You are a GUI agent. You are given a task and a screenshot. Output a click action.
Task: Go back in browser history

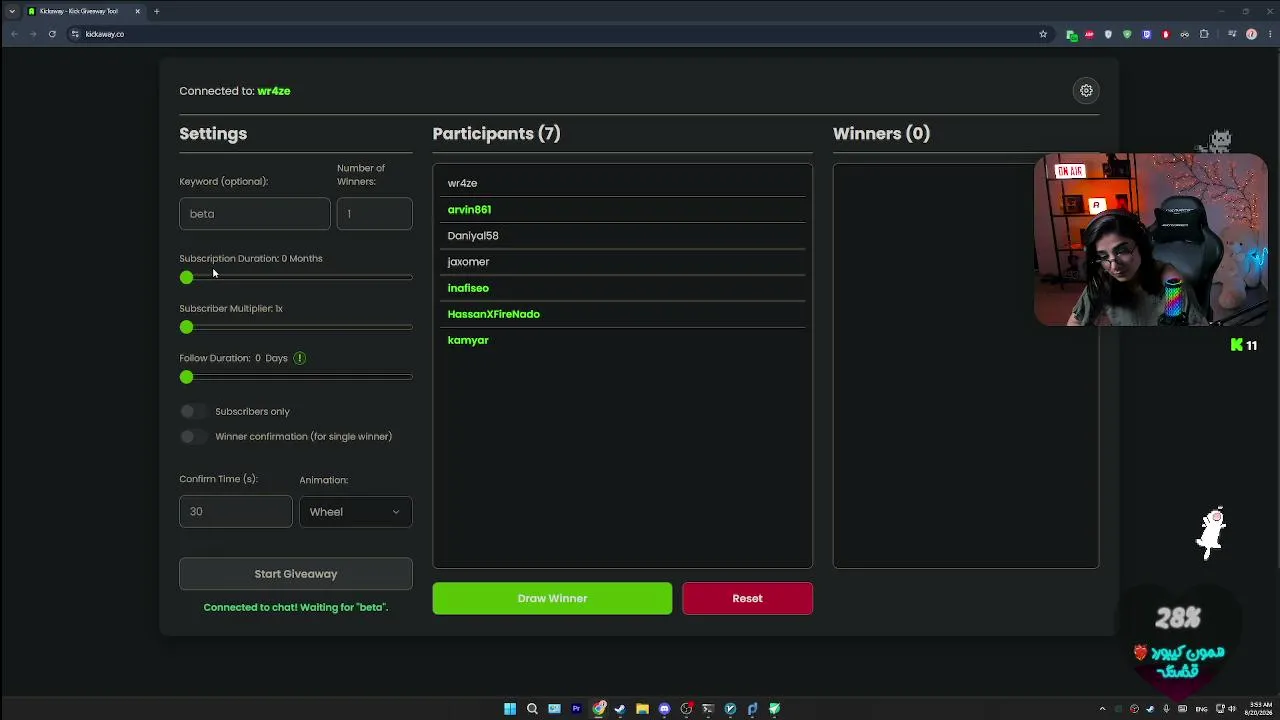click(14, 34)
